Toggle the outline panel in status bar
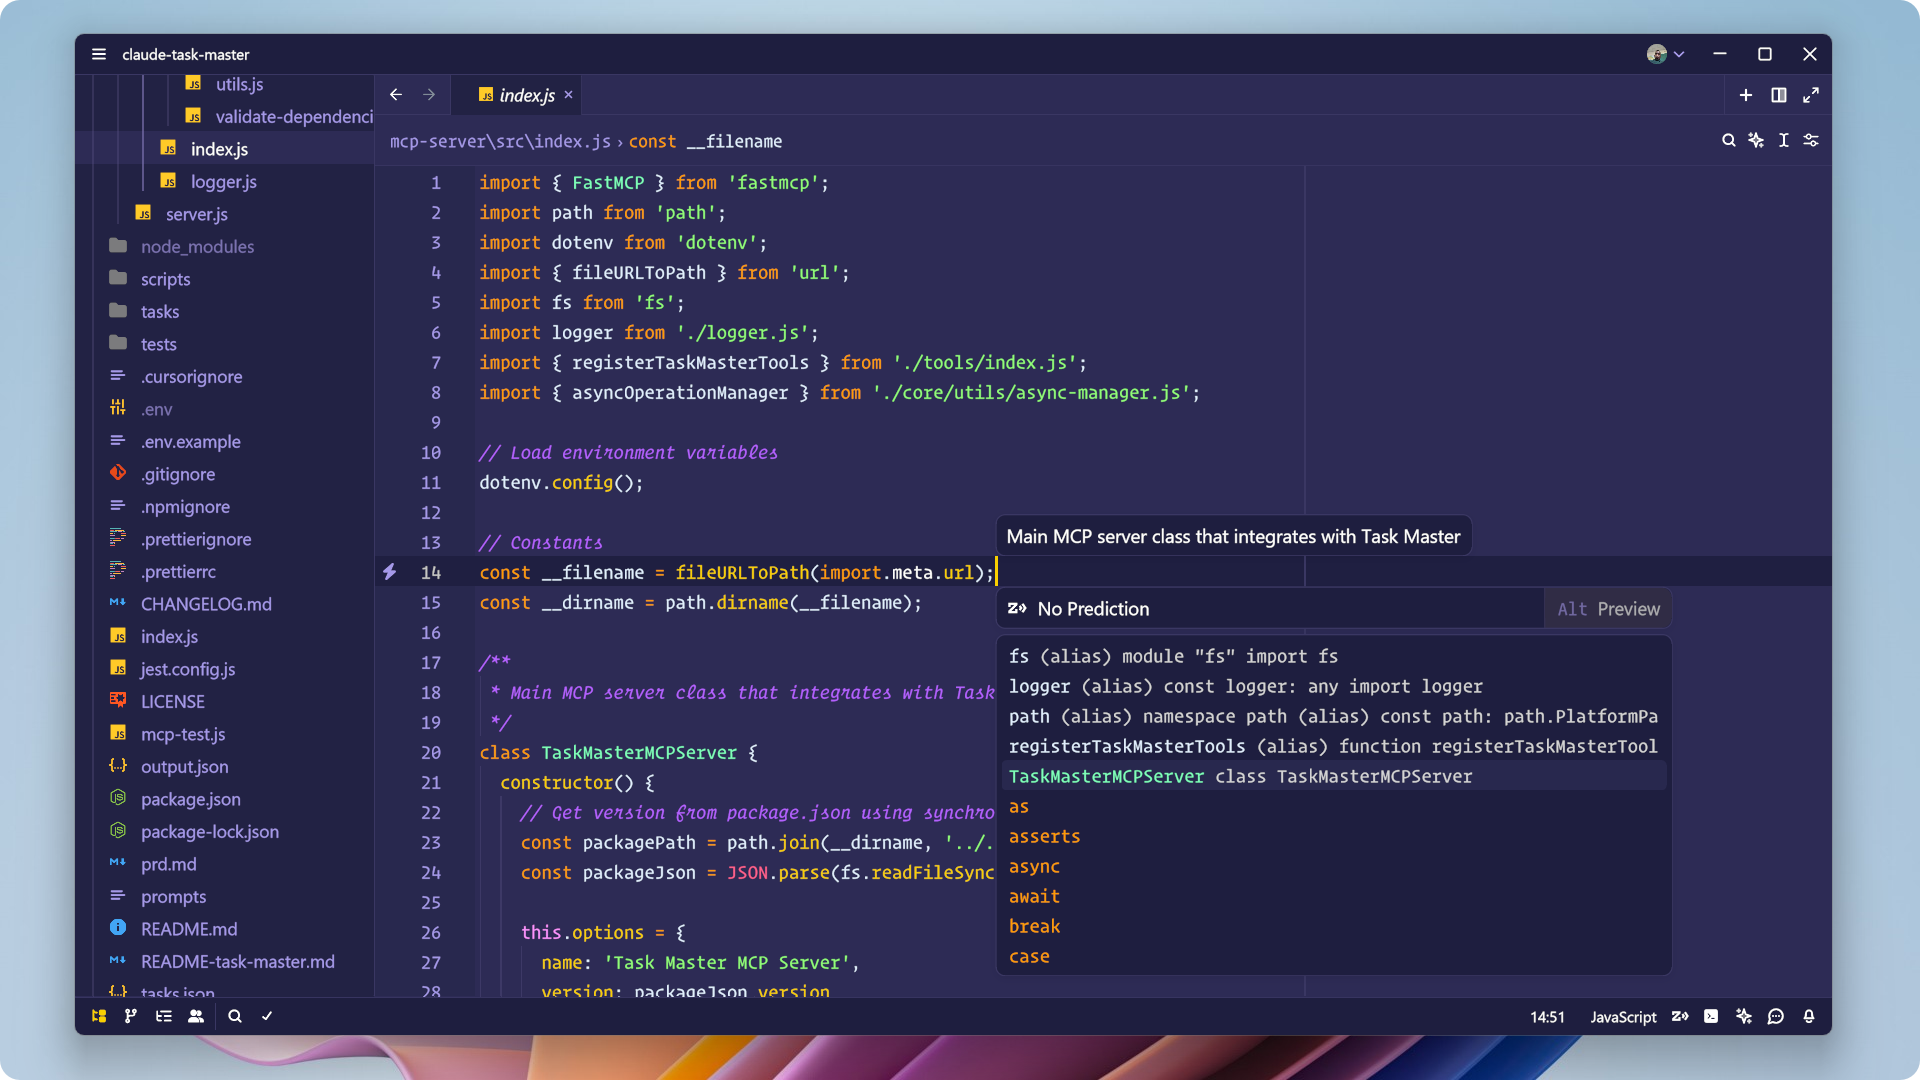This screenshot has width=1920, height=1080. coord(164,1016)
